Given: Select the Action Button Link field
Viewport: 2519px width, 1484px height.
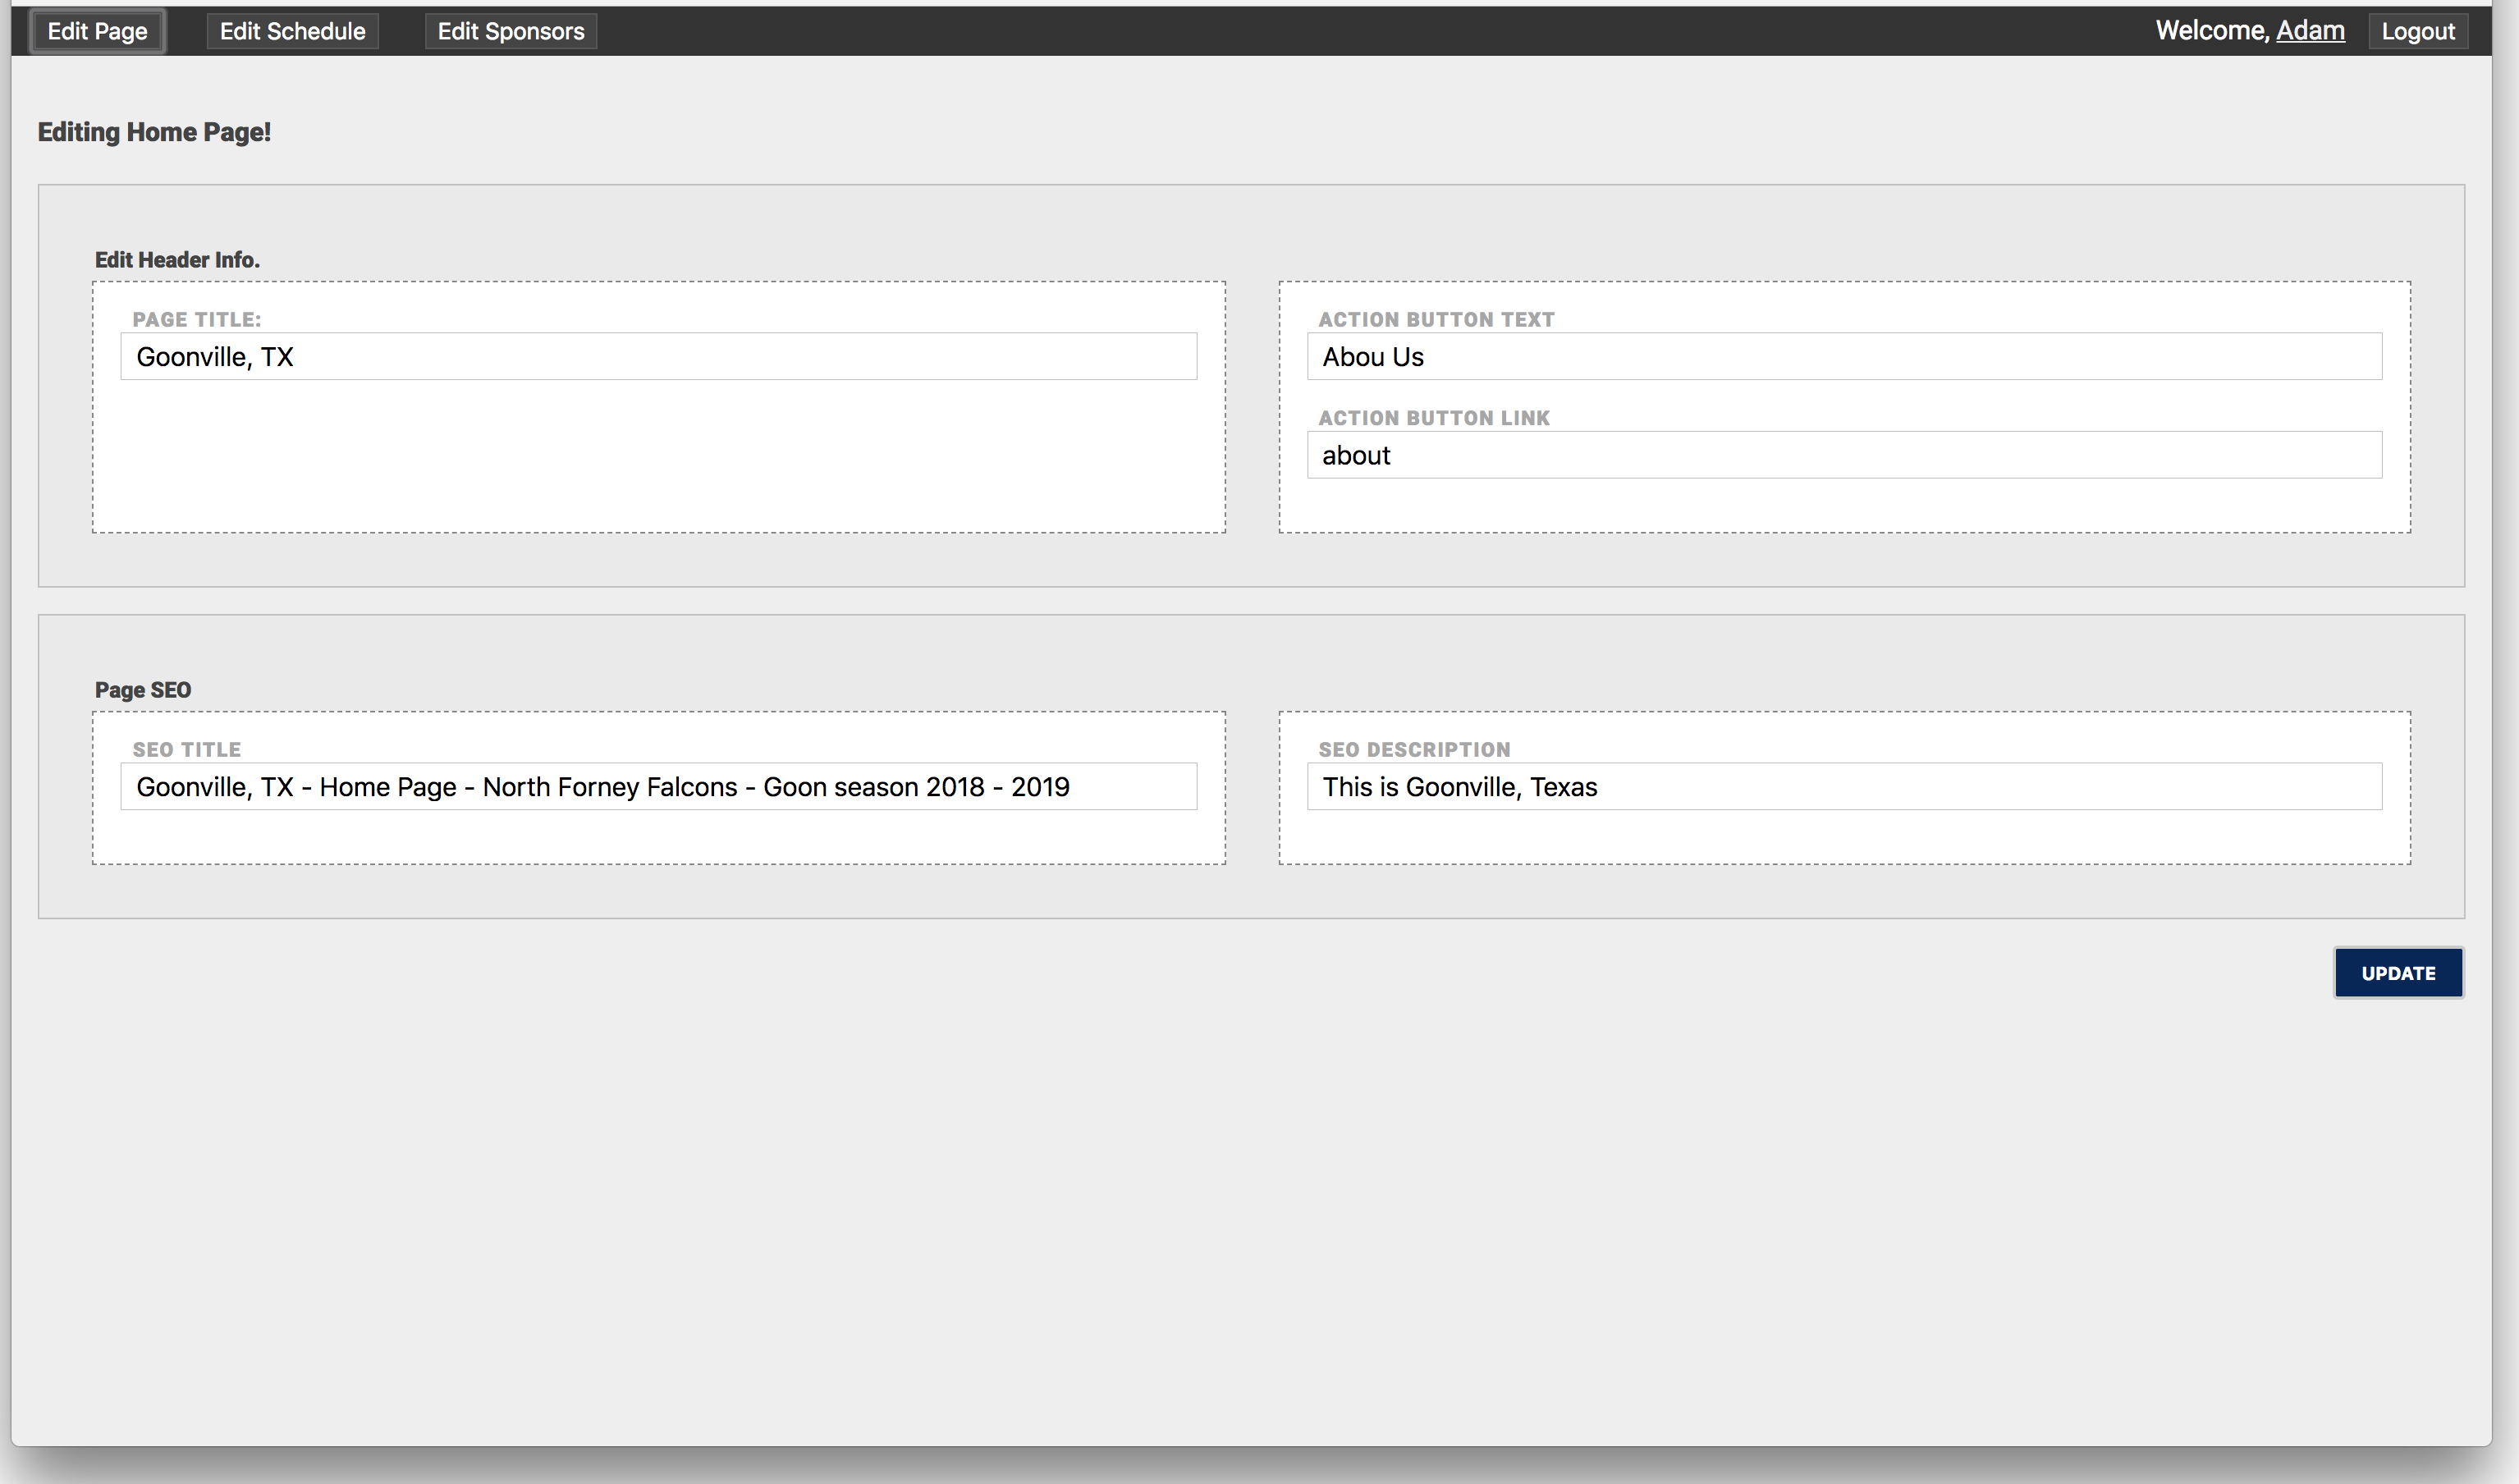Looking at the screenshot, I should tap(1845, 455).
